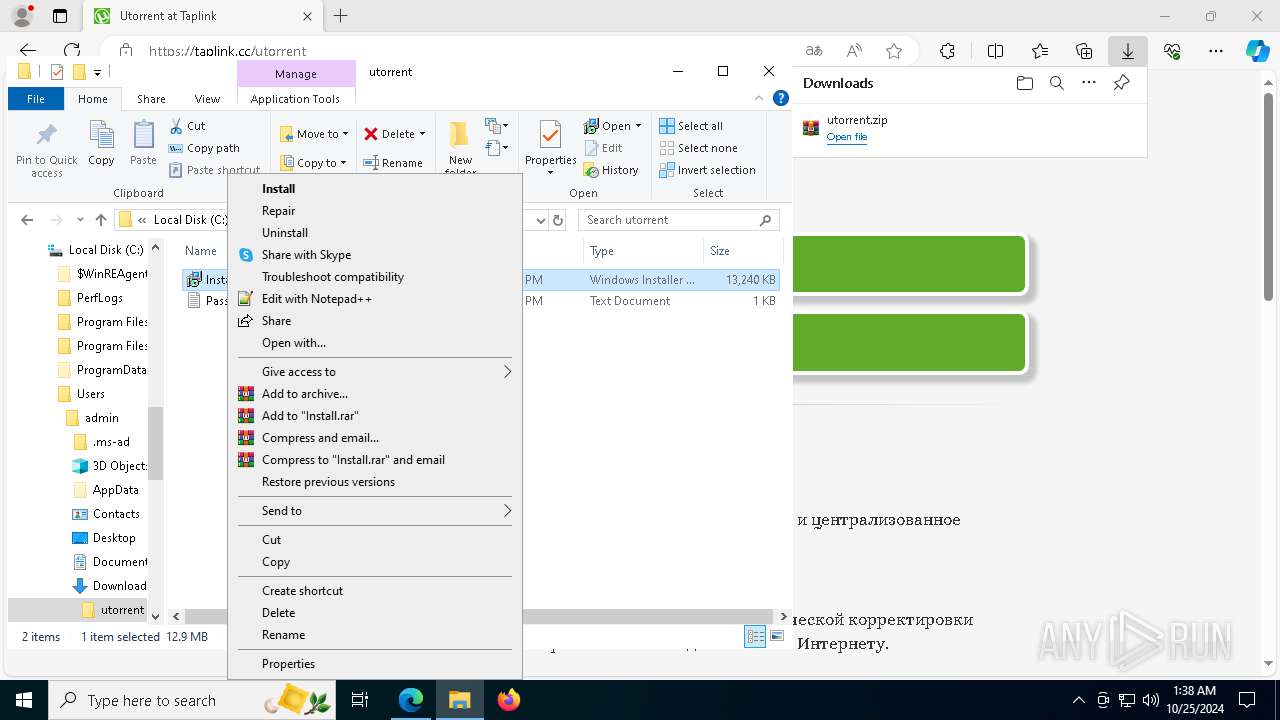Click History button in ribbon
Image resolution: width=1280 pixels, height=720 pixels.
pos(611,170)
